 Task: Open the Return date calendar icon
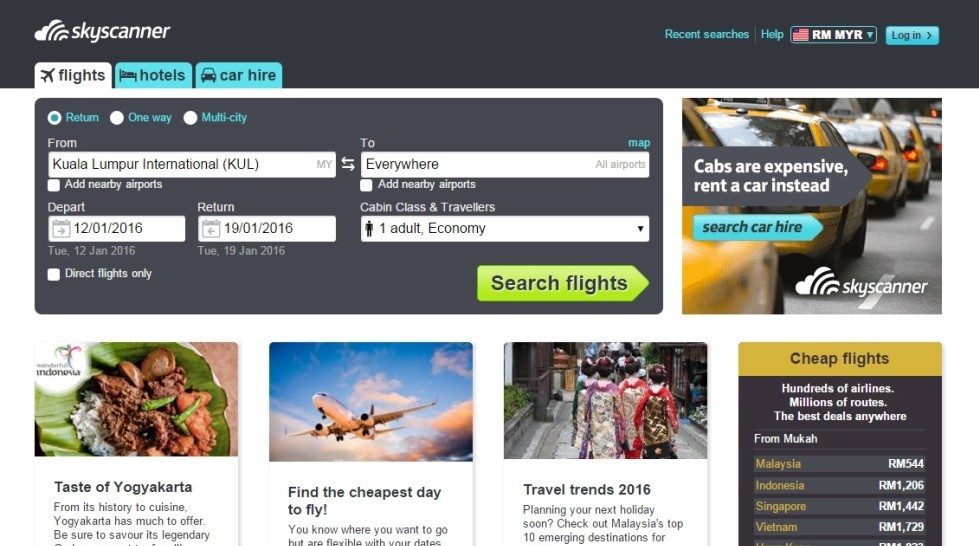[x=211, y=229]
